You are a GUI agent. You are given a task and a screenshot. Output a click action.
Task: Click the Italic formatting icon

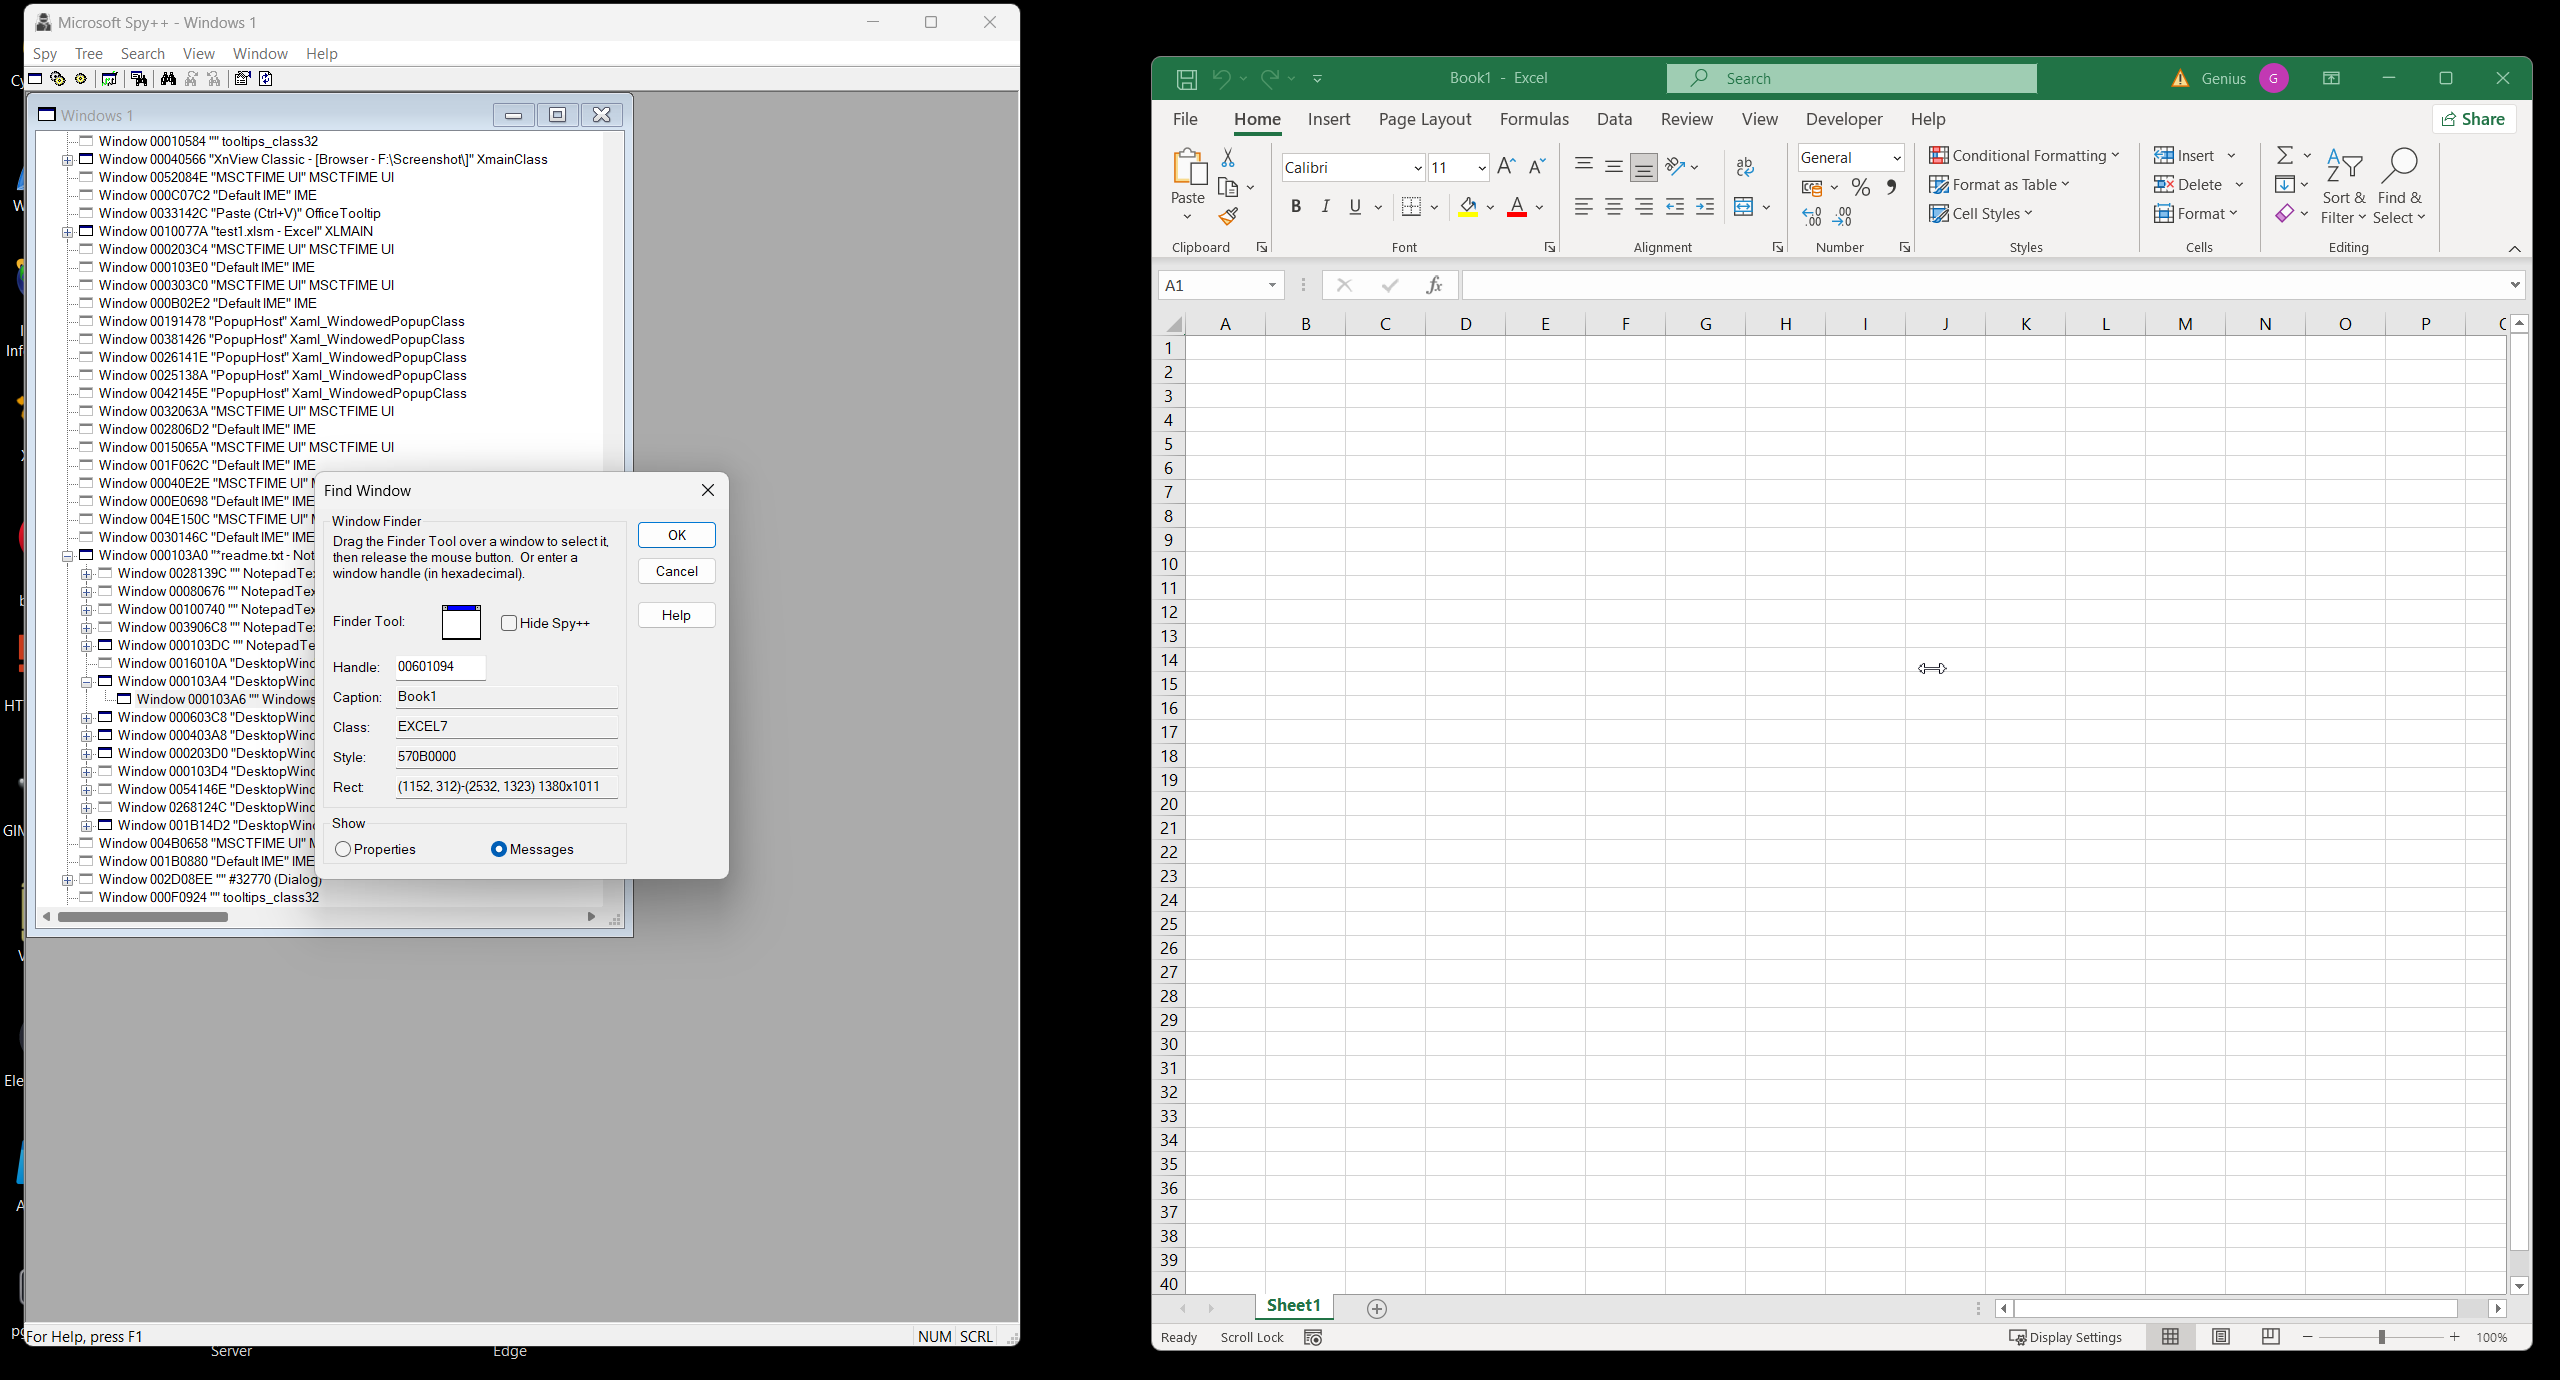[1326, 206]
